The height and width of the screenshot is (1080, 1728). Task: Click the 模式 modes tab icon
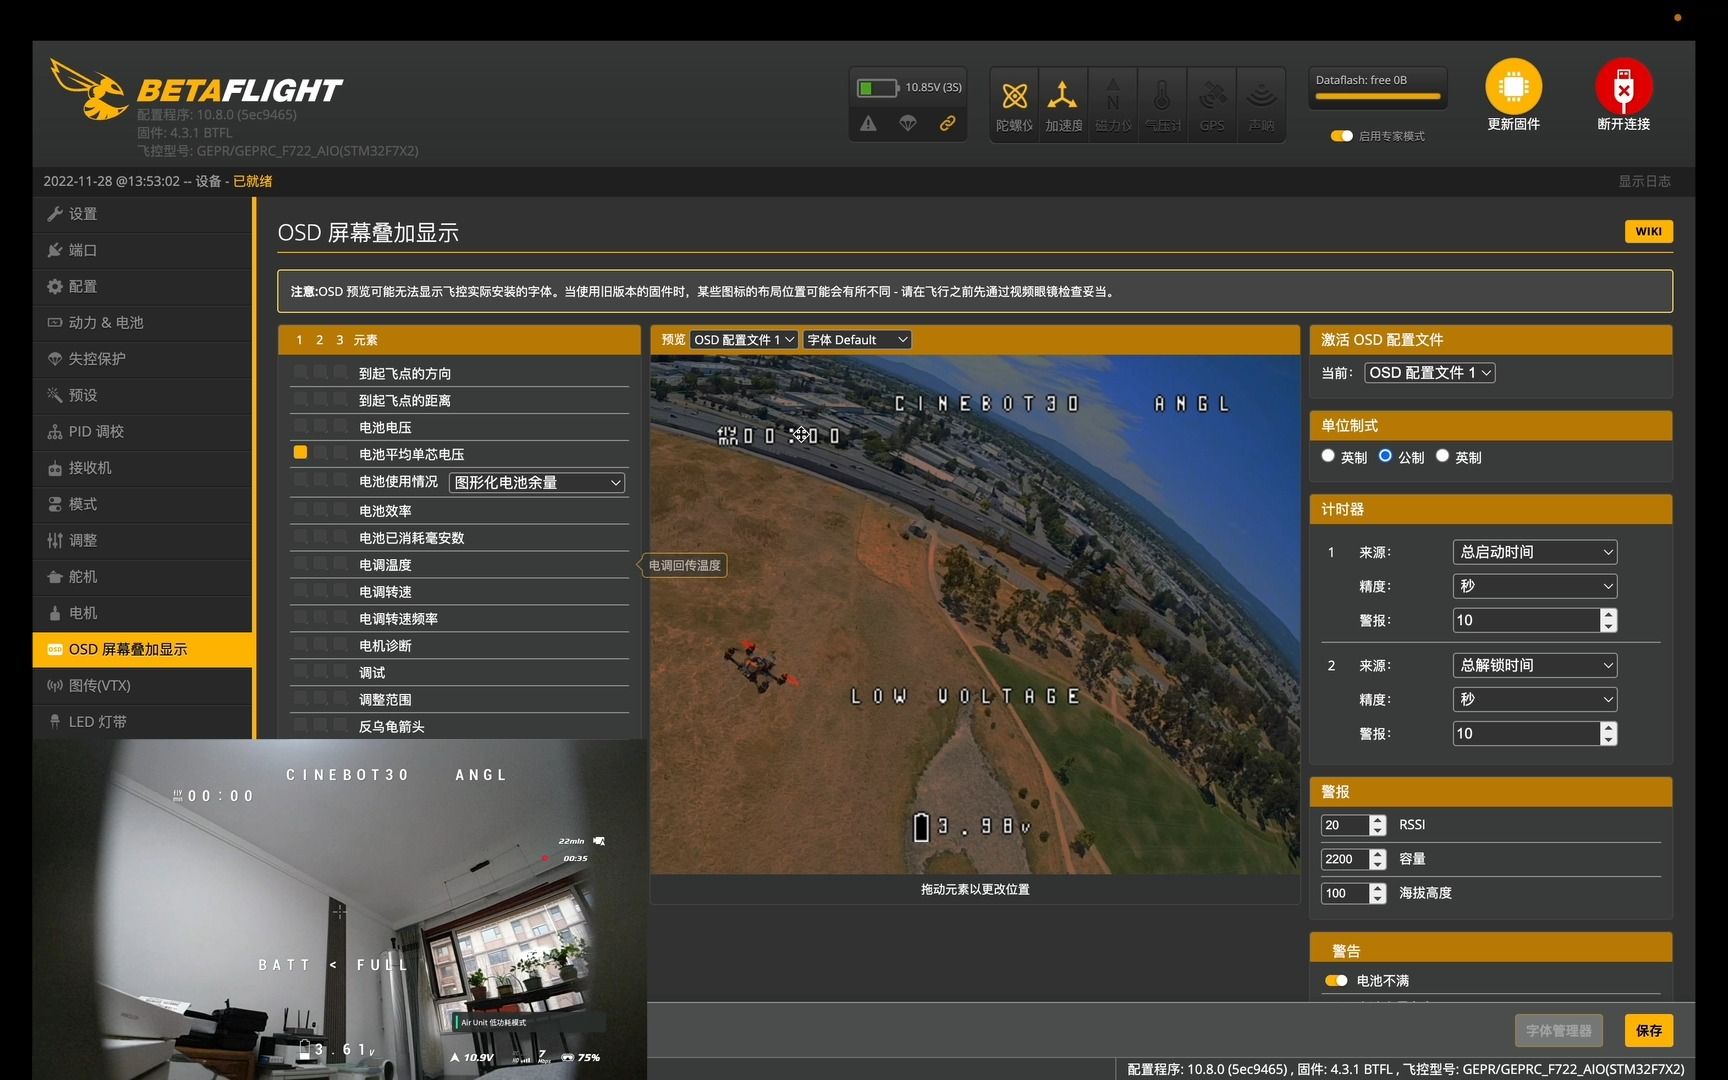[x=55, y=504]
